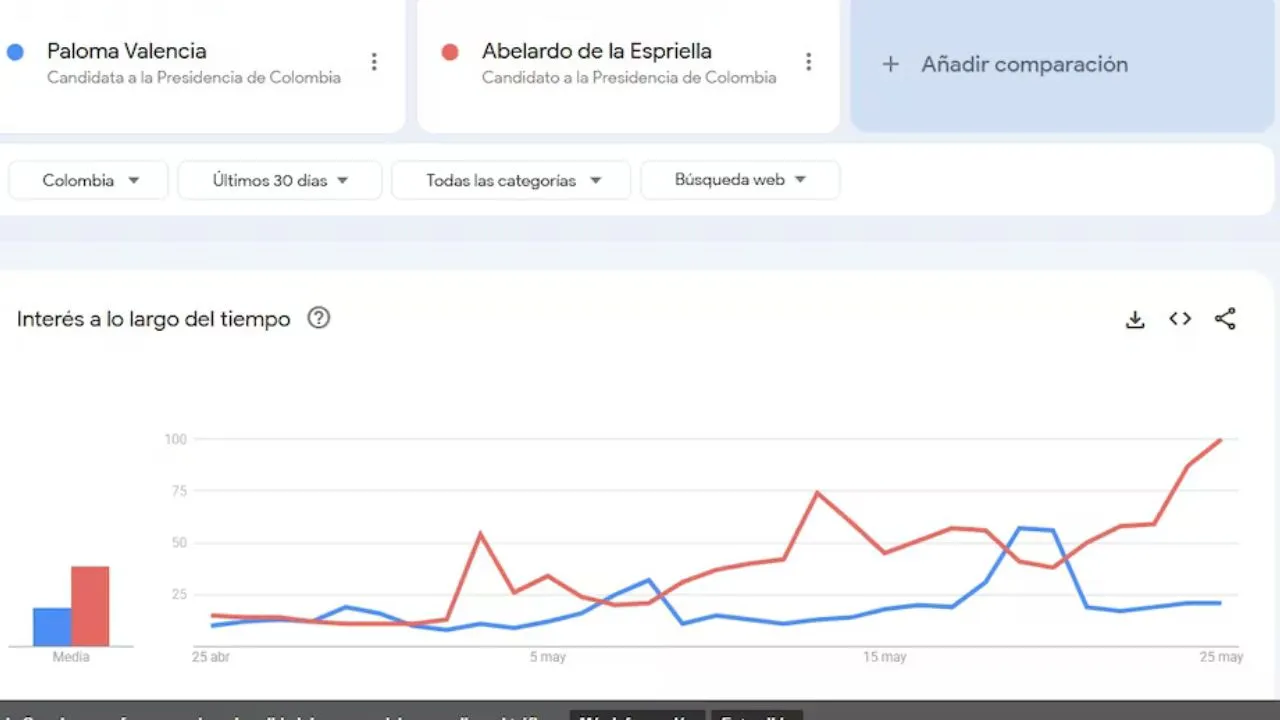Image resolution: width=1280 pixels, height=720 pixels.
Task: Click the red line peak at 25 may
Action: pyautogui.click(x=1220, y=439)
